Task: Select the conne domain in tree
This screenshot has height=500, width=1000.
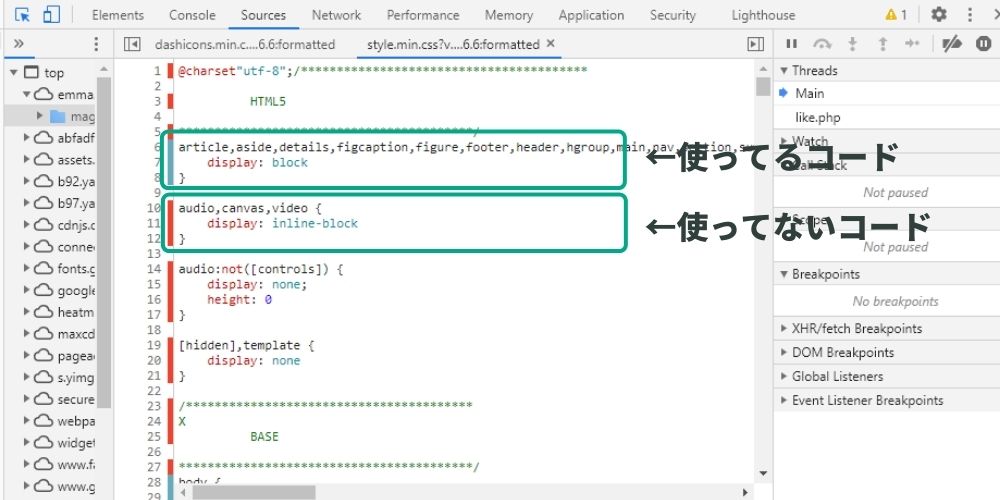Action: pyautogui.click(x=76, y=246)
